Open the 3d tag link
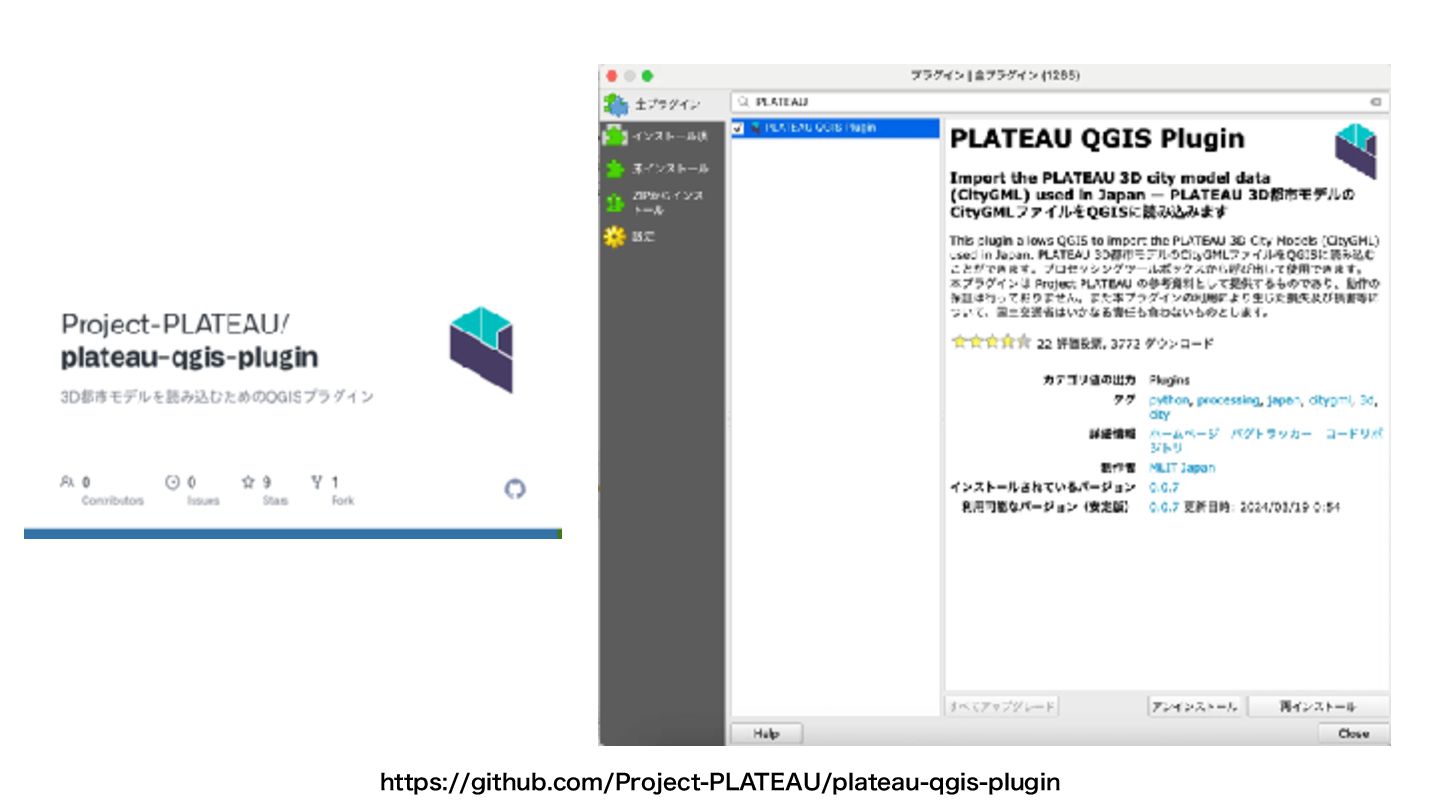Viewport: 1440px width, 810px height. pos(1366,400)
